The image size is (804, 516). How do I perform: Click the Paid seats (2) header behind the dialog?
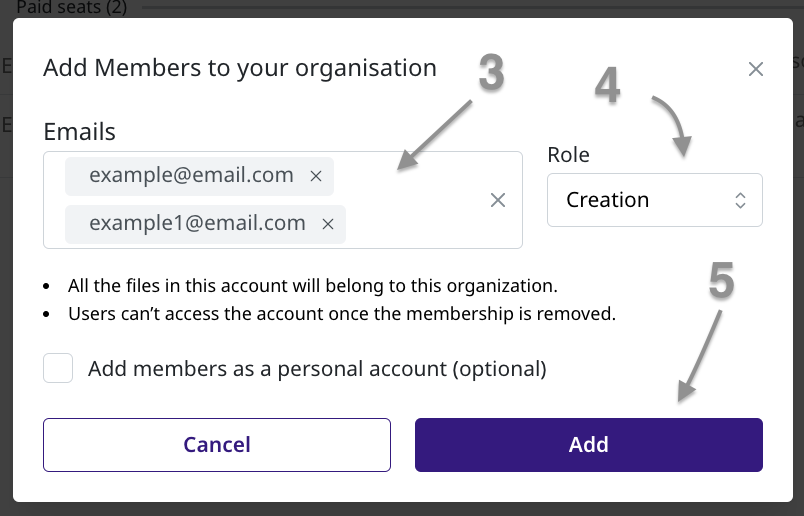(72, 7)
